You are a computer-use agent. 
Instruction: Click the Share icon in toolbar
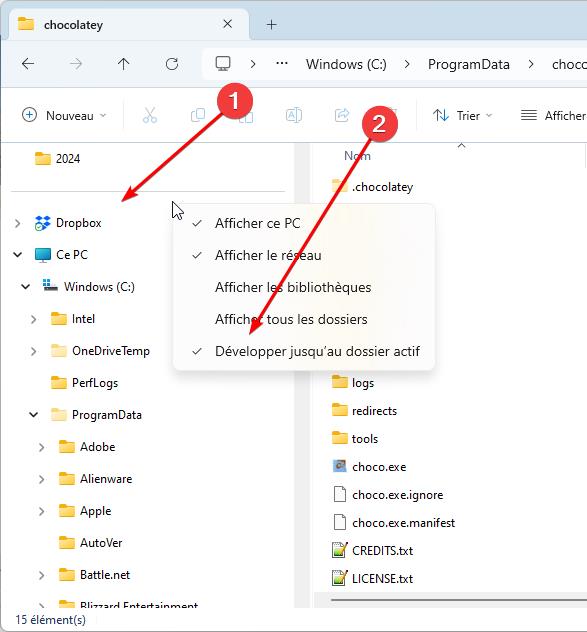point(342,115)
